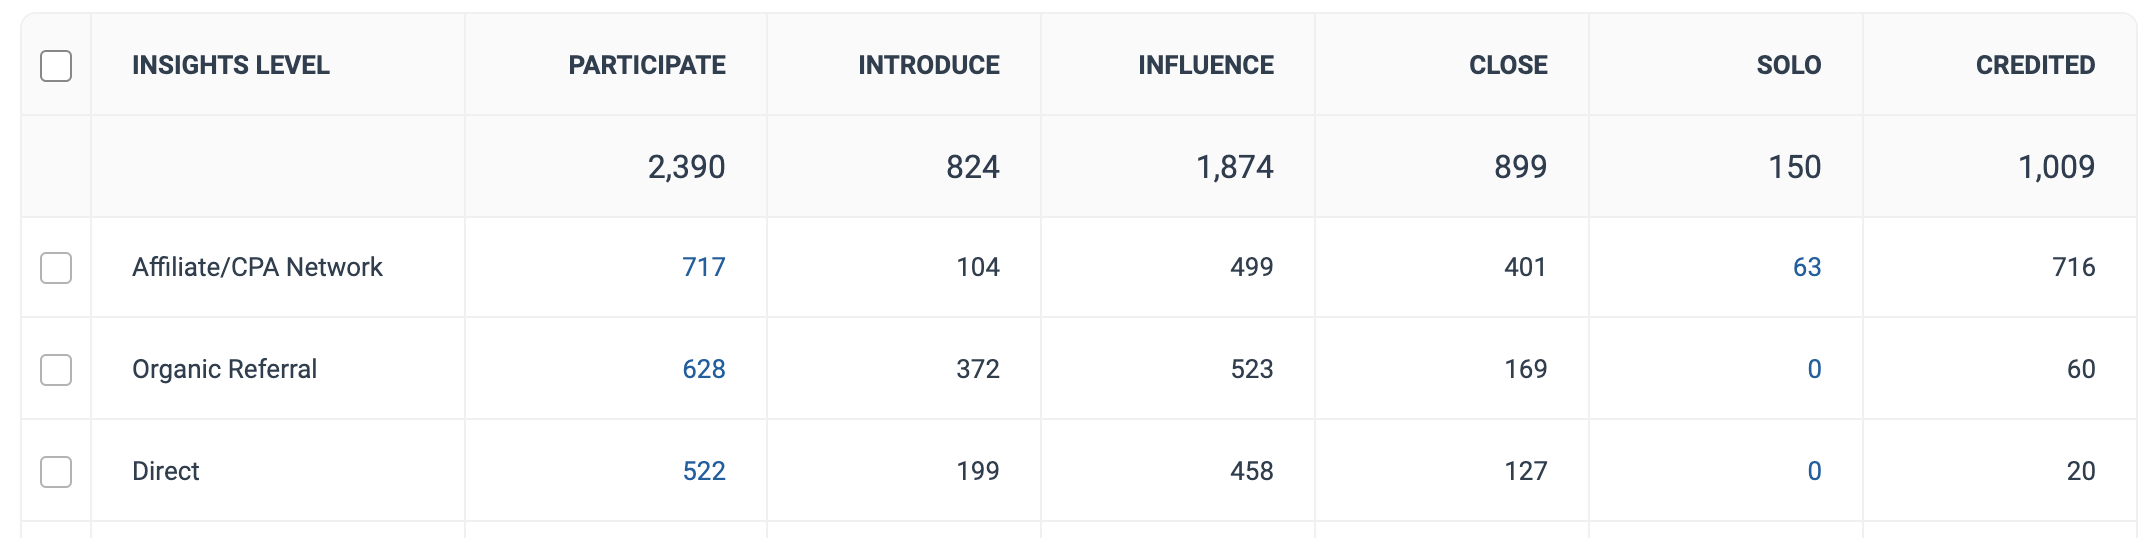Click the Credited column header
Image resolution: width=2150 pixels, height=538 pixels.
2035,66
